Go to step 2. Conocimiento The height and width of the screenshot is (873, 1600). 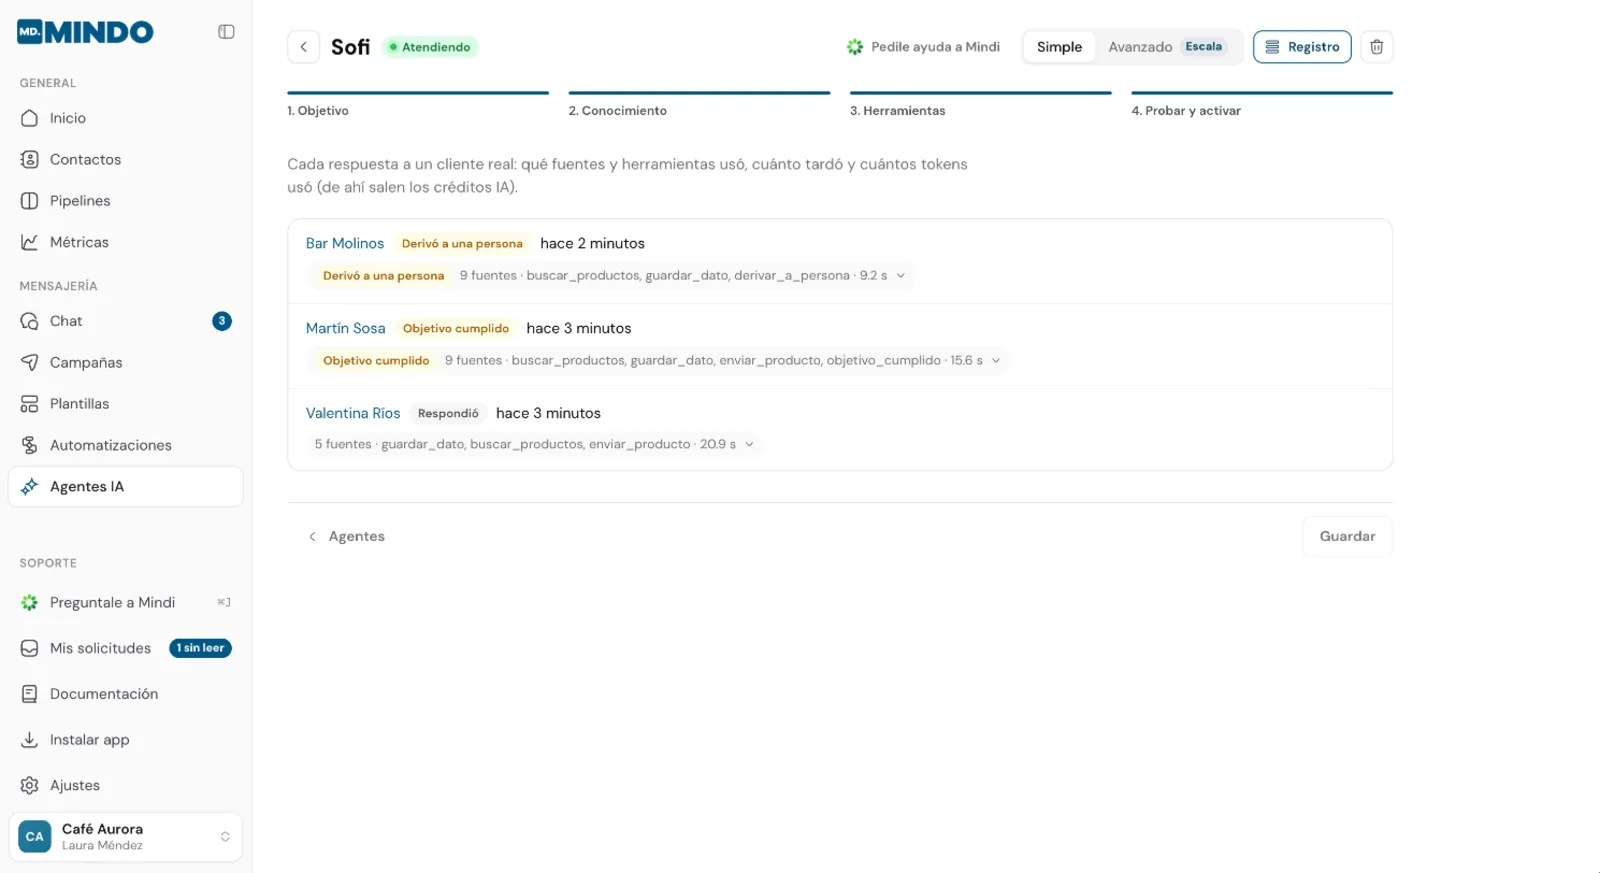pyautogui.click(x=699, y=105)
